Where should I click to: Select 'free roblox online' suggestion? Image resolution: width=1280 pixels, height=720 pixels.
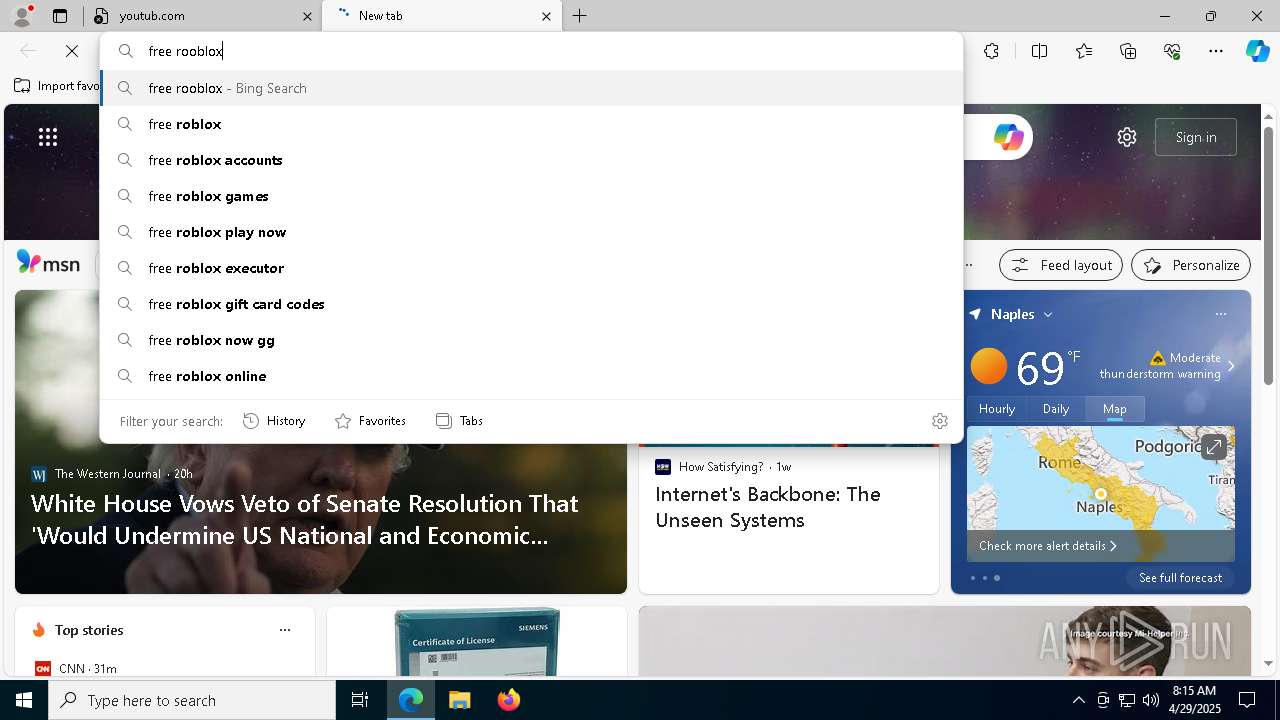coord(531,376)
